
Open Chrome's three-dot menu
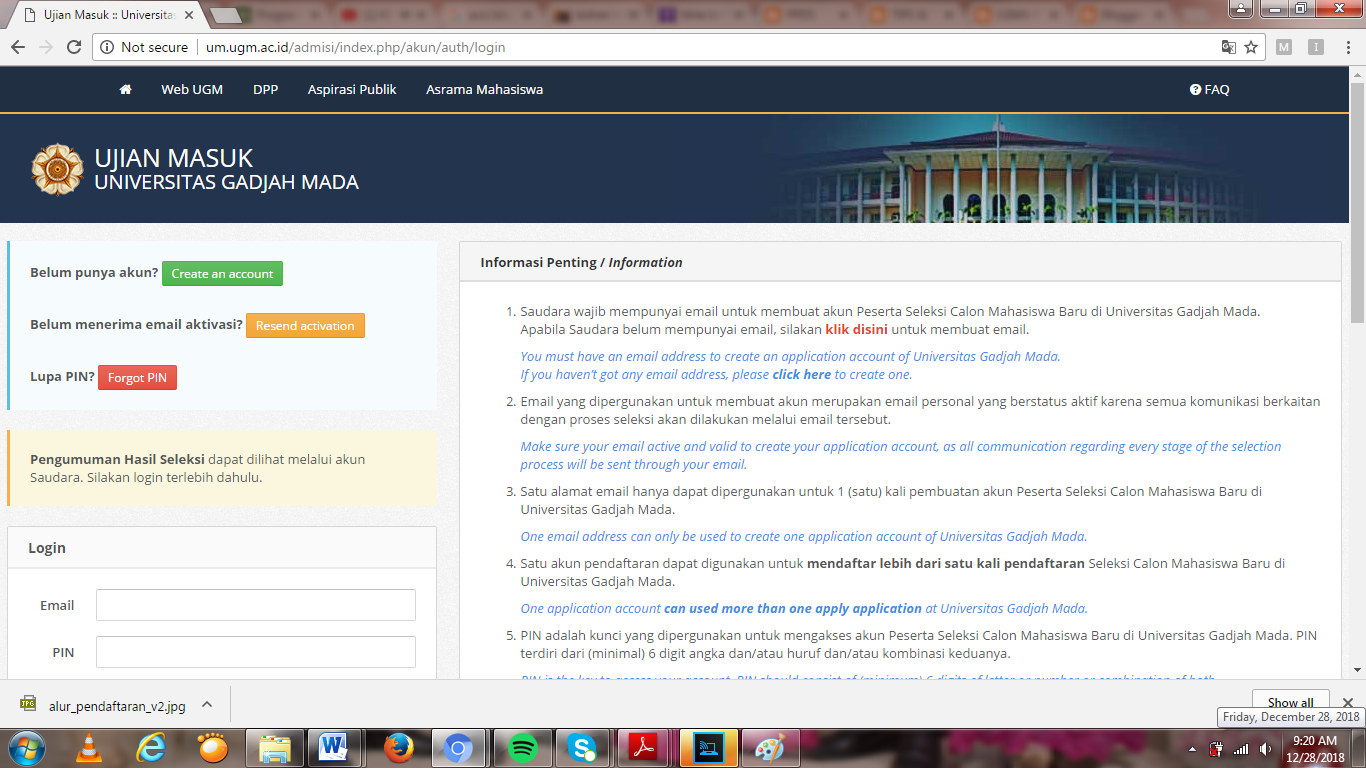pos(1347,47)
